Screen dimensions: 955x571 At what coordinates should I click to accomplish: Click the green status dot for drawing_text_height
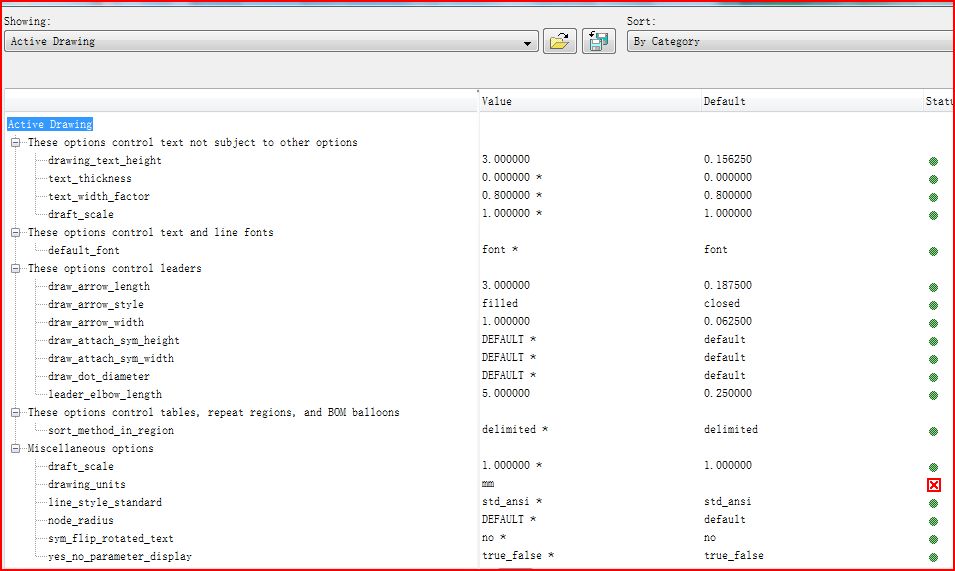[x=934, y=161]
